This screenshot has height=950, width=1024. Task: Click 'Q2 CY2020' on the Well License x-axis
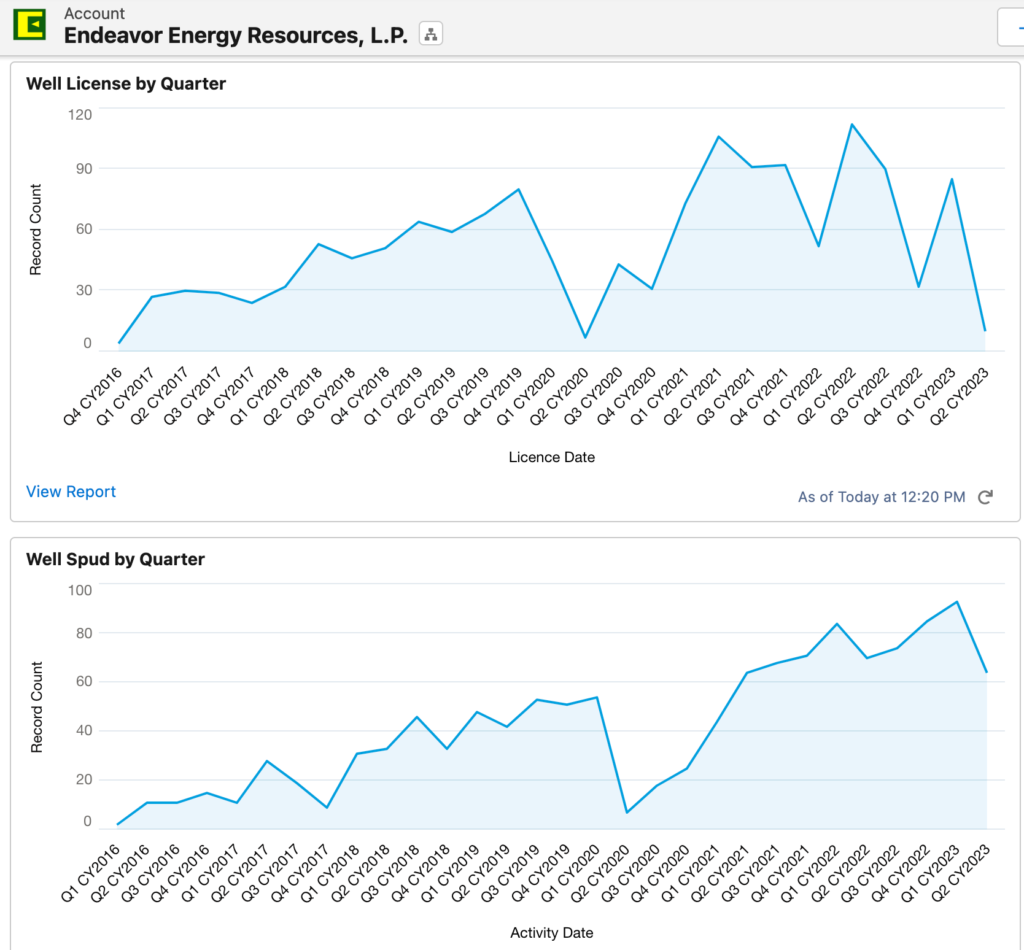[x=559, y=397]
